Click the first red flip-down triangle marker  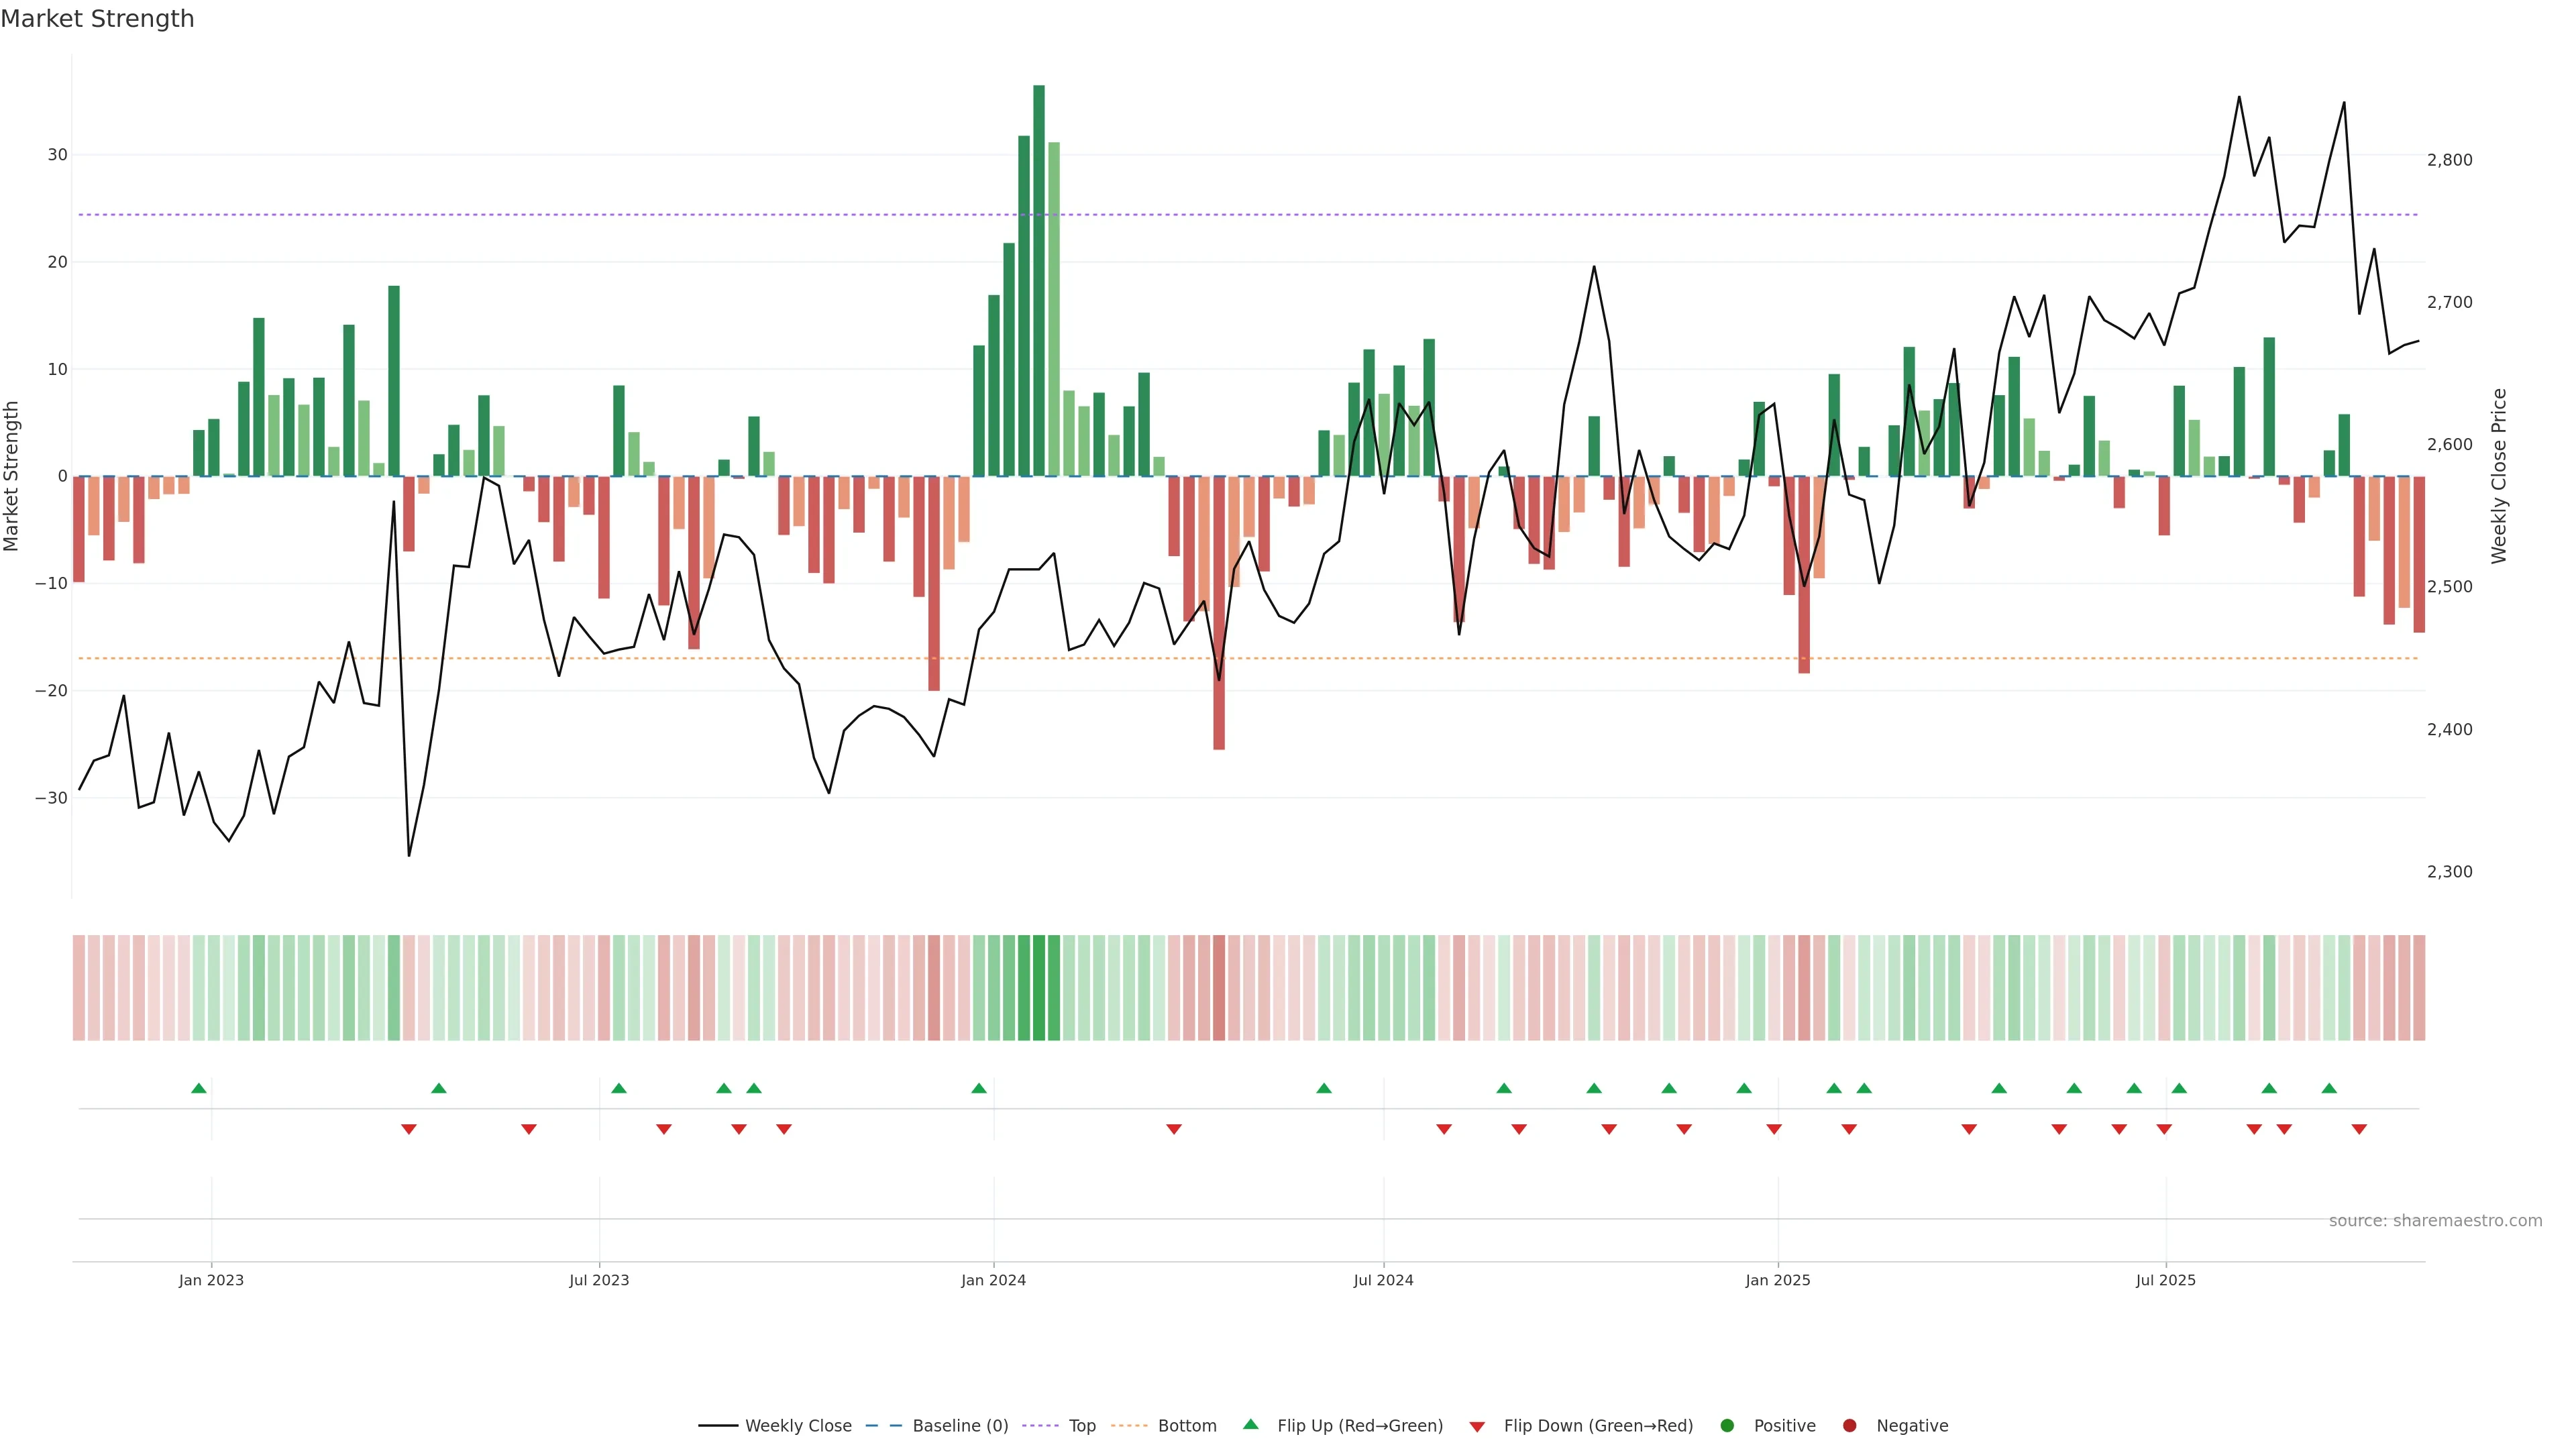tap(408, 1129)
